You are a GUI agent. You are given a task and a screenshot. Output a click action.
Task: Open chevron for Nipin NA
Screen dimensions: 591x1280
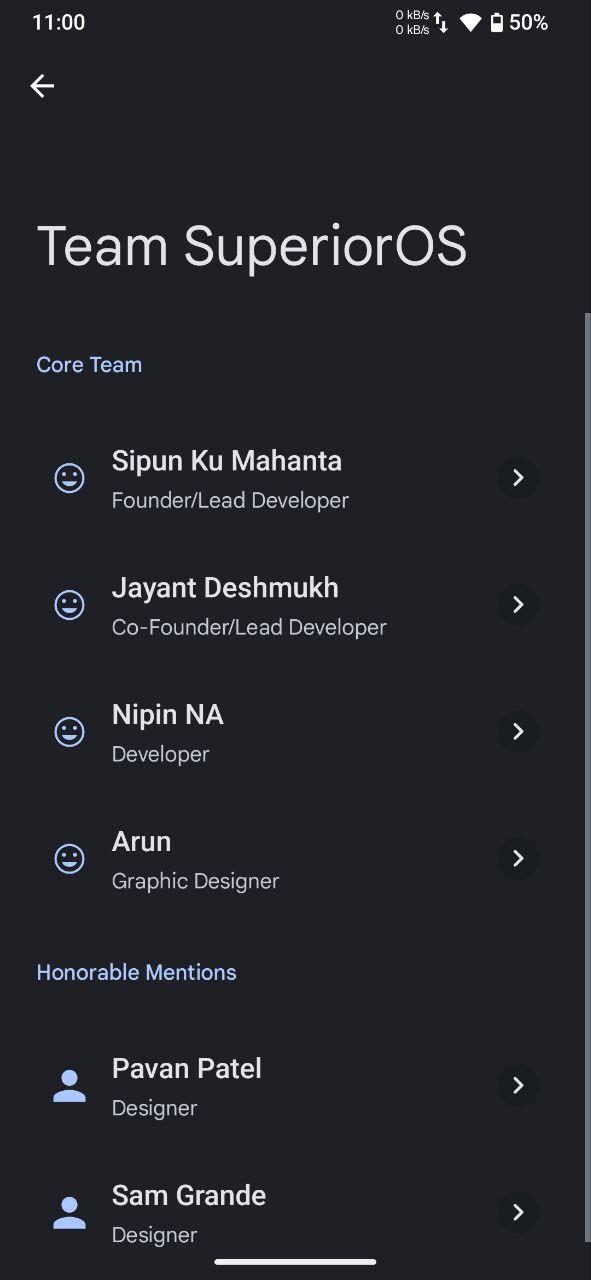point(518,732)
